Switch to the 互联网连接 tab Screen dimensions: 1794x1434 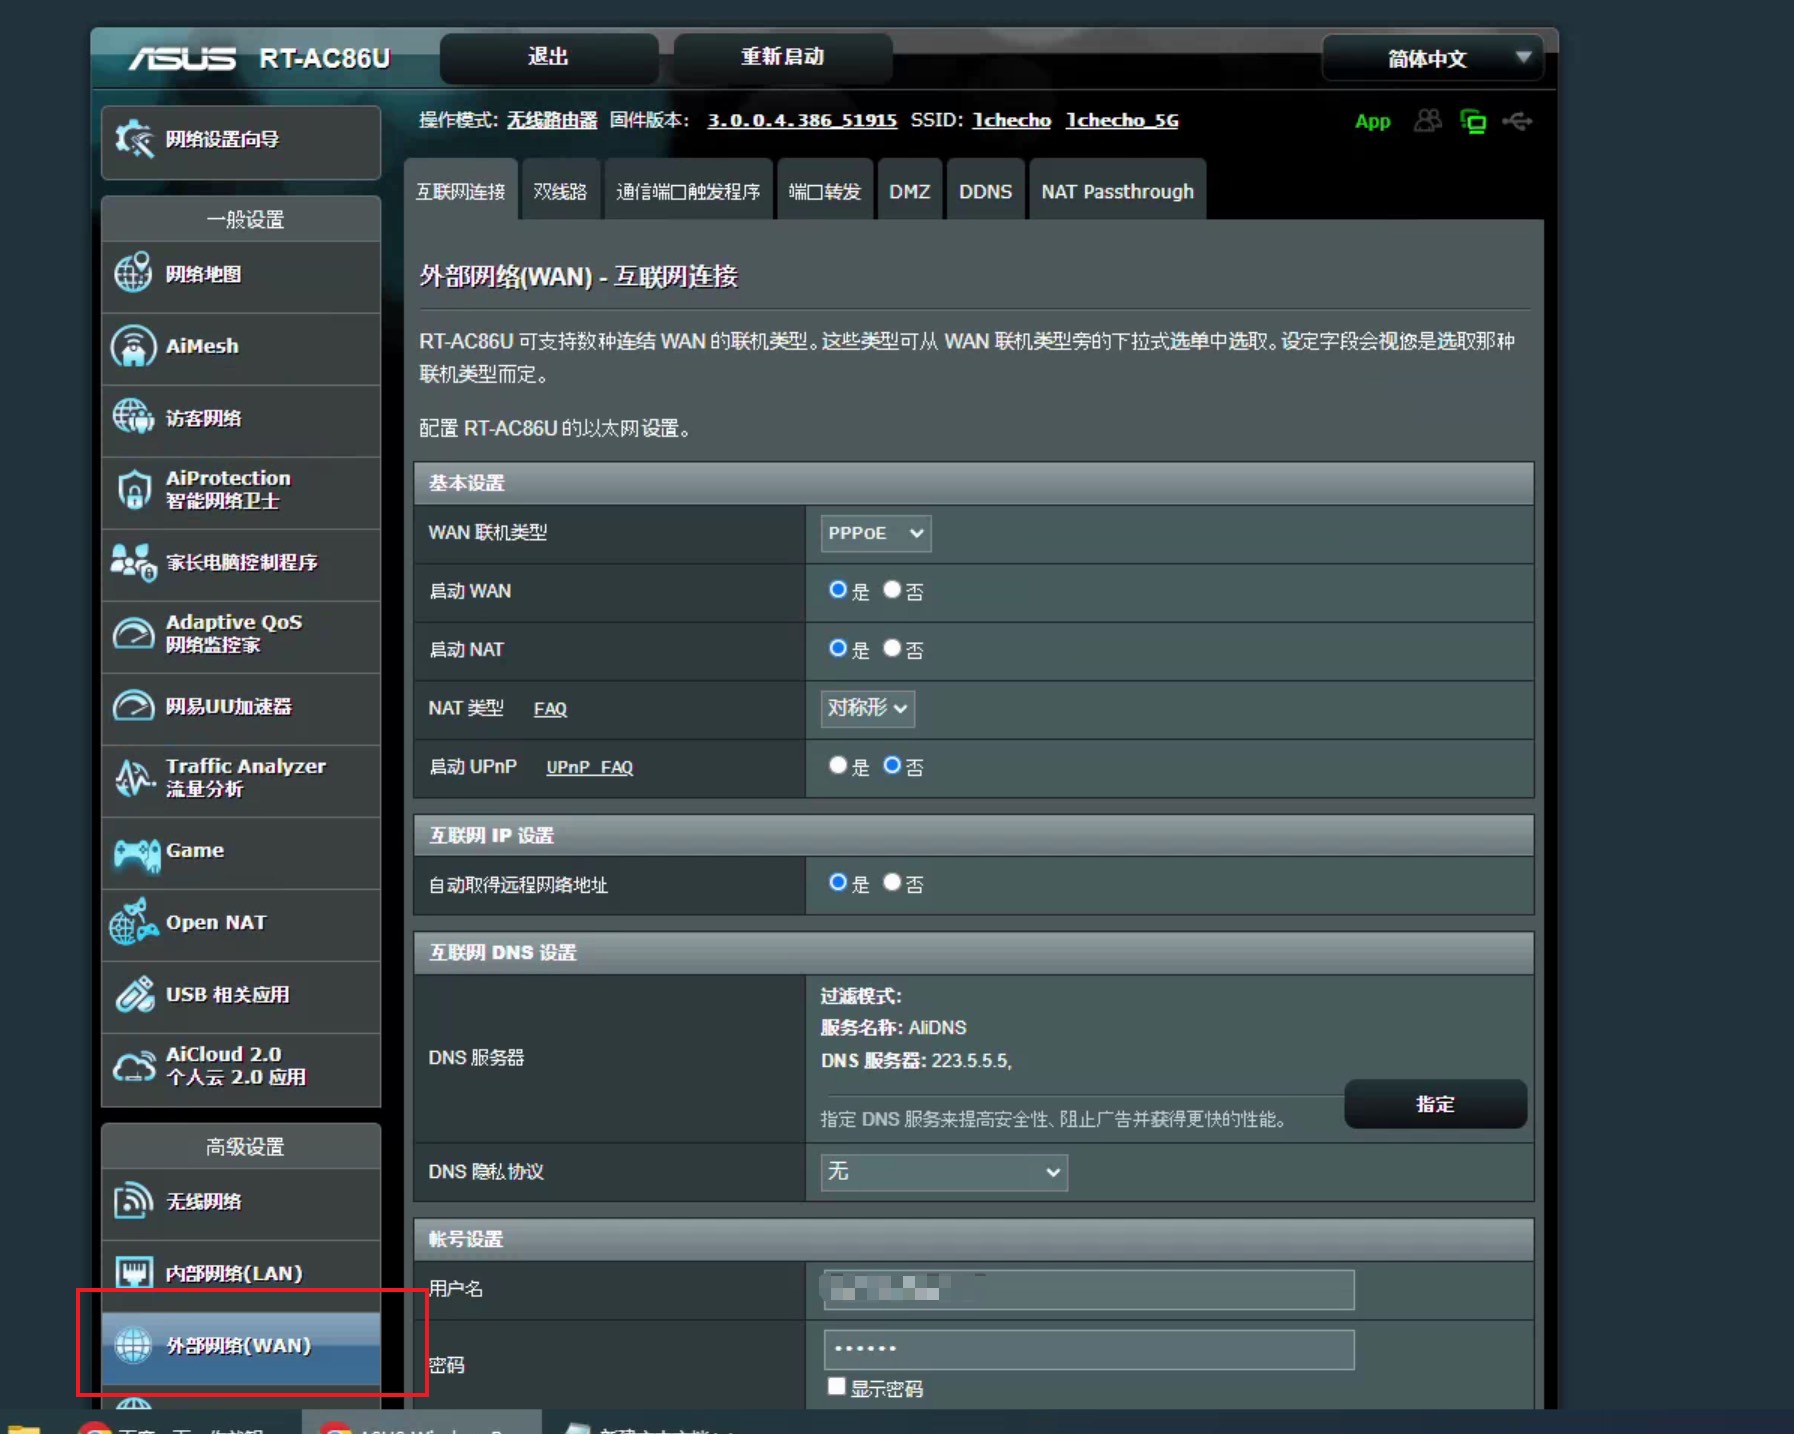tap(461, 190)
